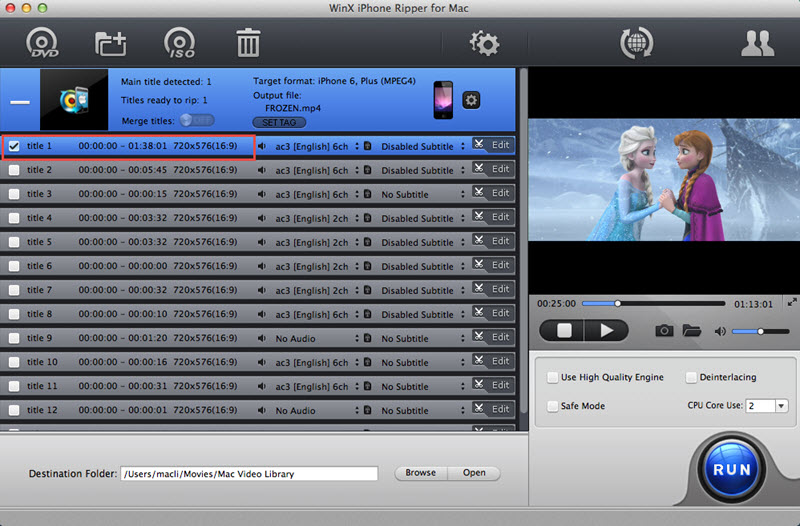Open the subtitle dropdown for title 6
800x526 pixels.
(423, 266)
